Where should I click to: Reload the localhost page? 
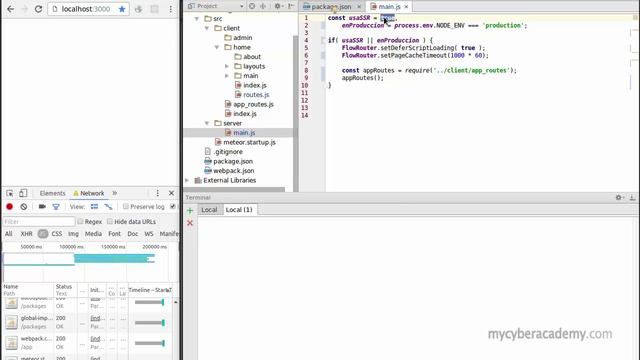coord(38,9)
